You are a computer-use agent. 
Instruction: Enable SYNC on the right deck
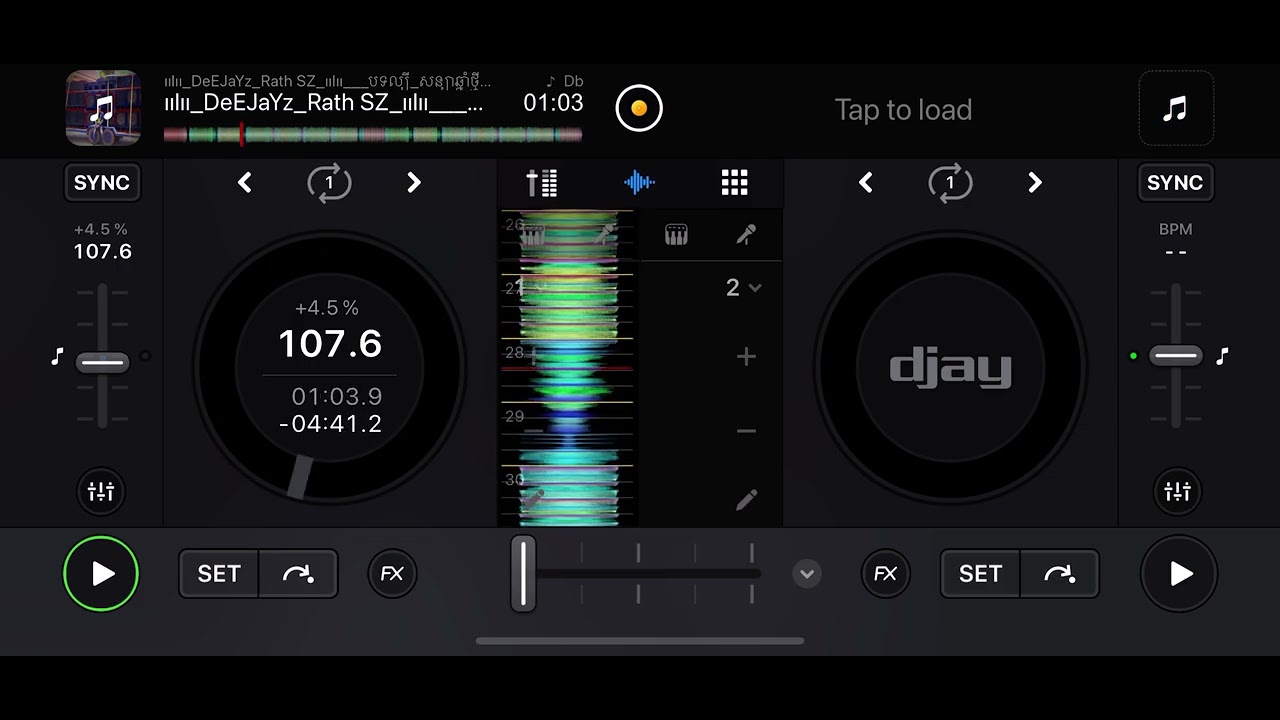(x=1175, y=183)
